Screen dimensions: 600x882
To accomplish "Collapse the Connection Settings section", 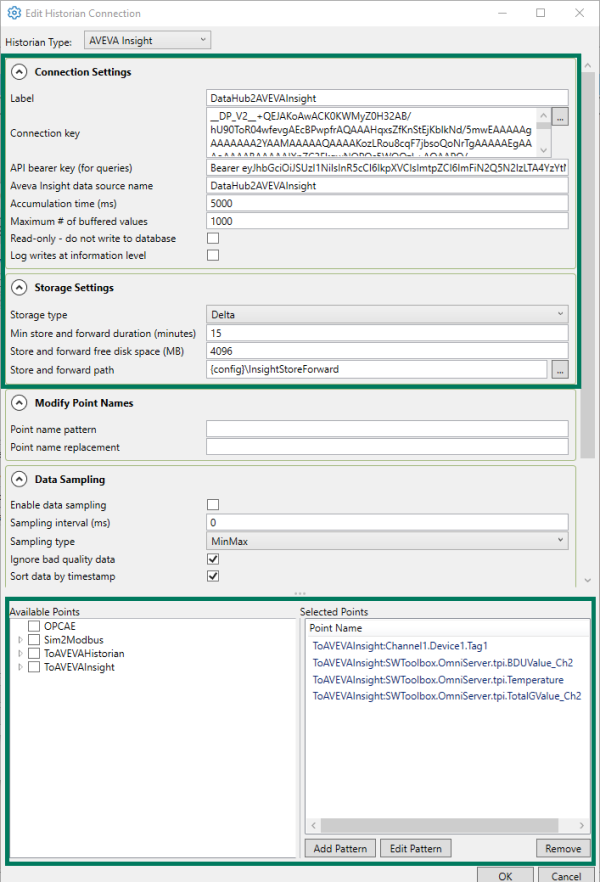I will (x=19, y=72).
